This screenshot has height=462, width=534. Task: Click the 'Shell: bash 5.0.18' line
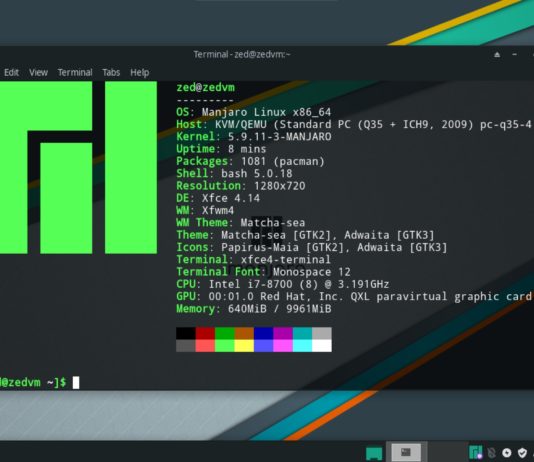pyautogui.click(x=234, y=173)
